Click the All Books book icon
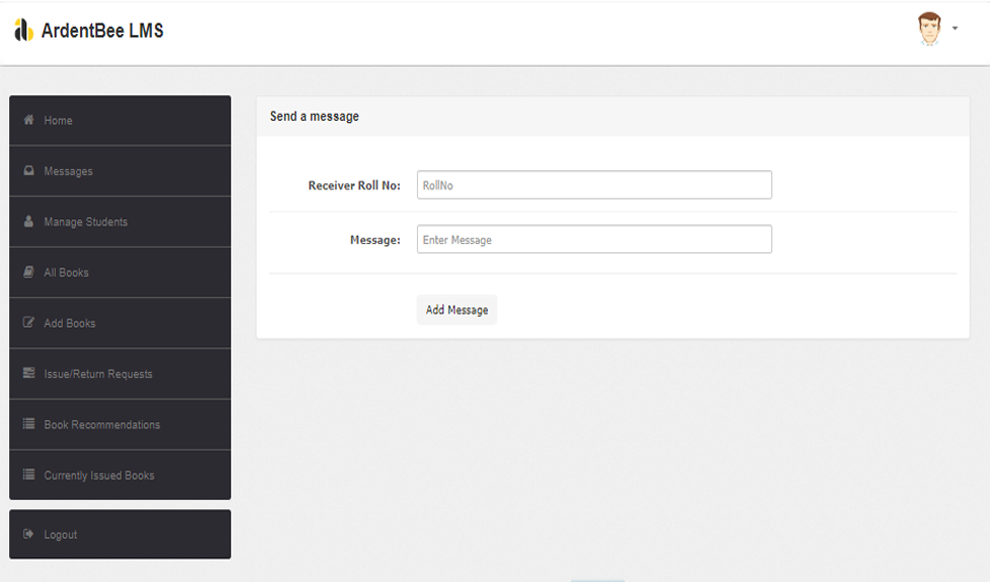This screenshot has width=990, height=582. (29, 272)
